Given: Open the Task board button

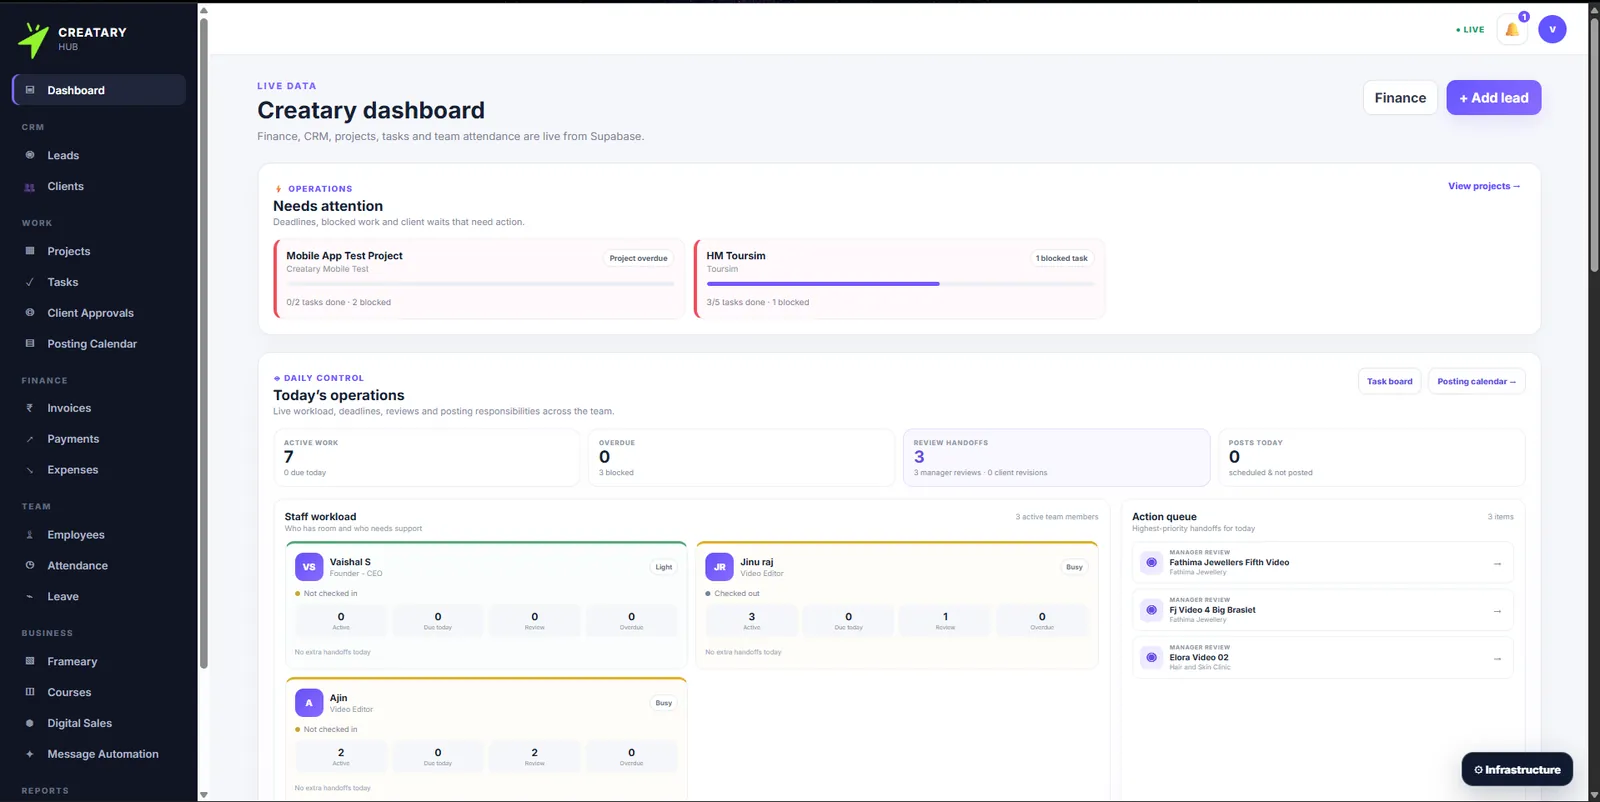Looking at the screenshot, I should (1390, 381).
